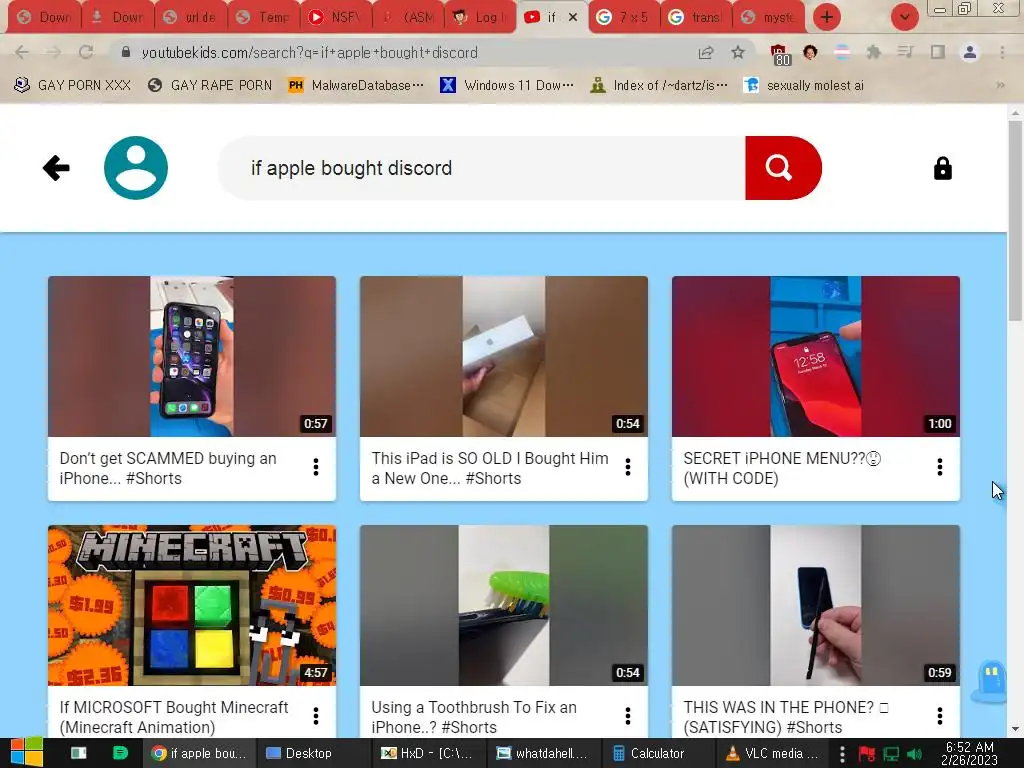
Task: Play the 0:54 iPad box video thumbnail
Action: (504, 356)
